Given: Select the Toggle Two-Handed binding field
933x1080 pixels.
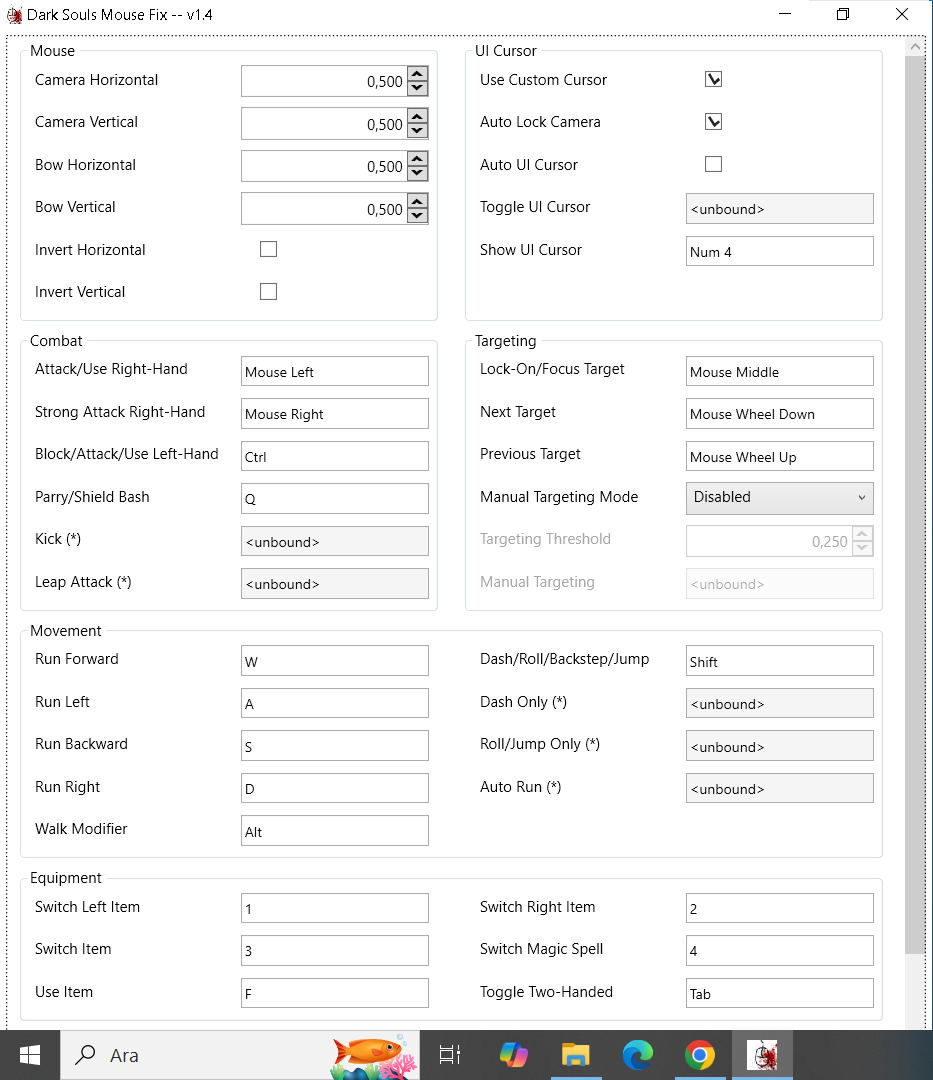Looking at the screenshot, I should [779, 994].
